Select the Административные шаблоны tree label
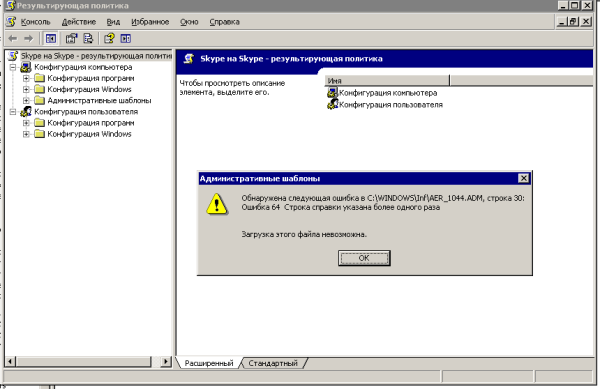The image size is (600, 389). [99, 101]
